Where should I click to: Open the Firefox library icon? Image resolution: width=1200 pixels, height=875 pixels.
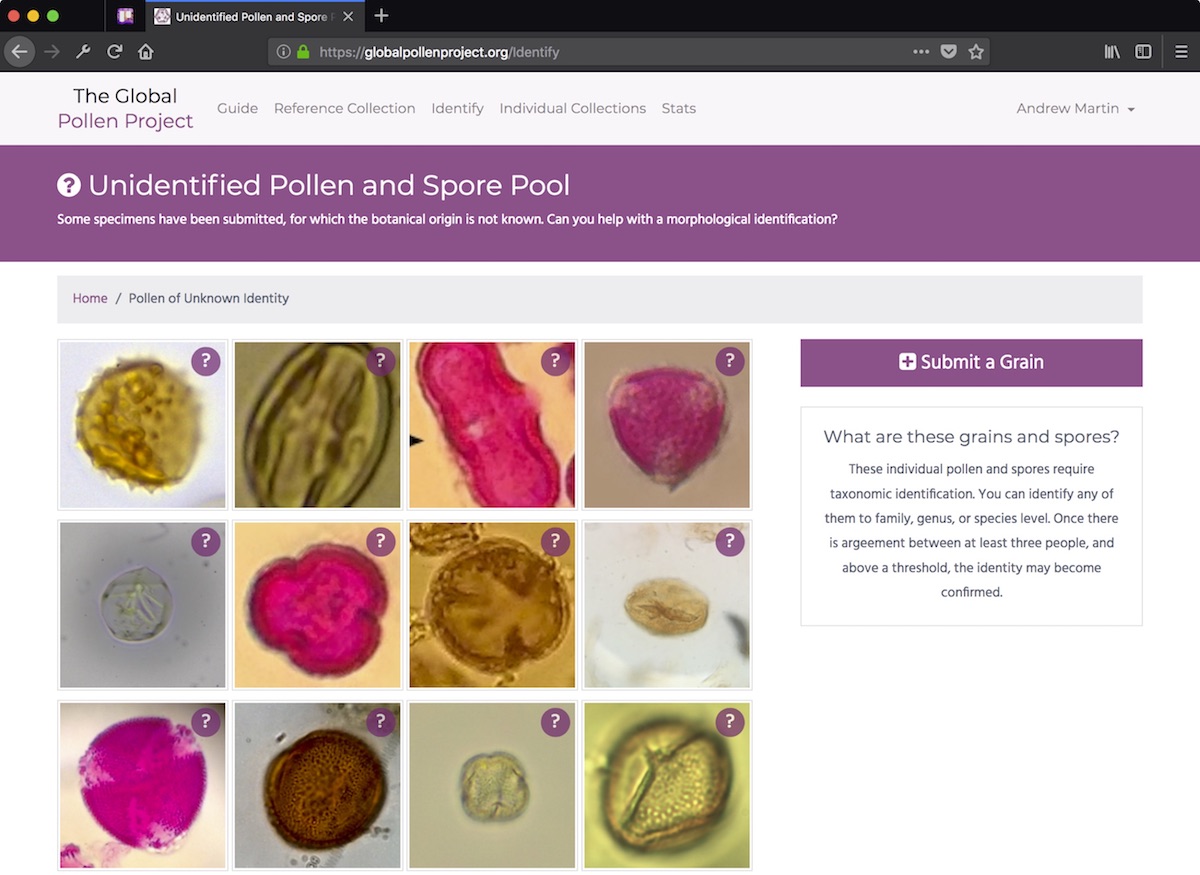click(1112, 52)
